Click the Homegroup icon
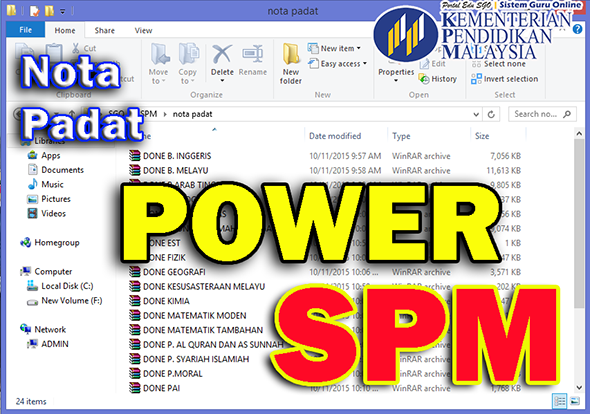Image resolution: width=590 pixels, height=414 pixels. 26,242
